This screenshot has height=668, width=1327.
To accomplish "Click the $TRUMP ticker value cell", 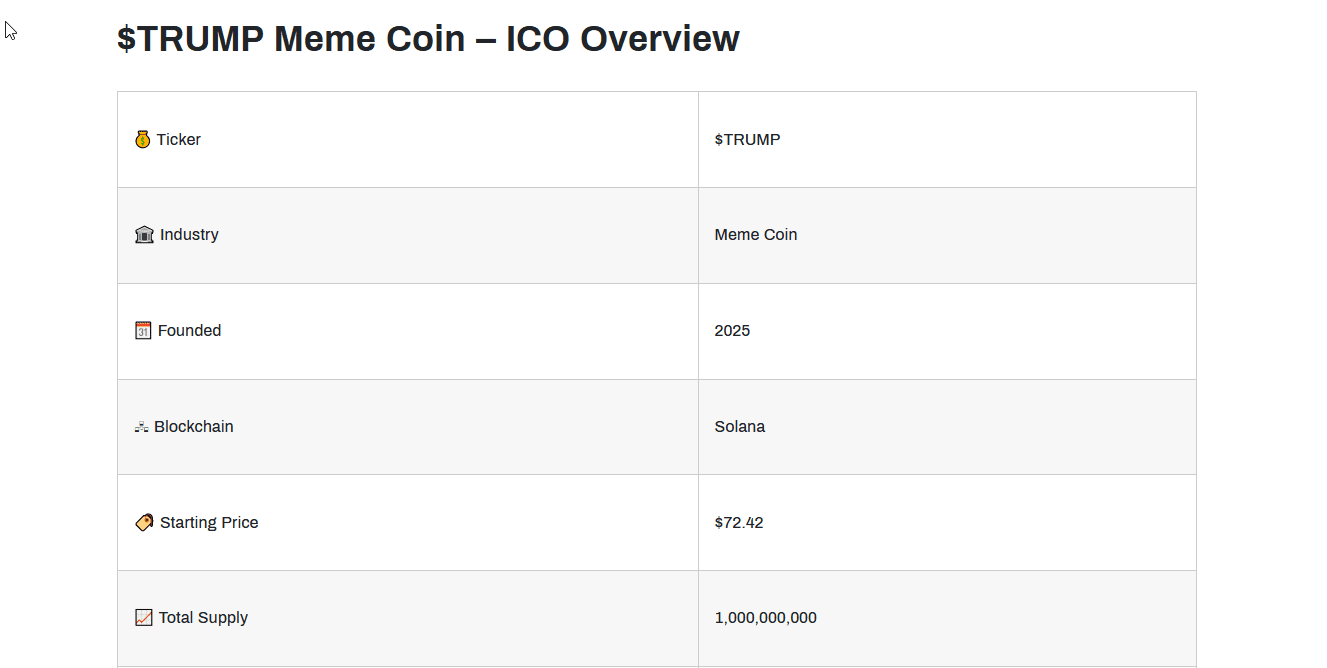I will (x=747, y=140).
